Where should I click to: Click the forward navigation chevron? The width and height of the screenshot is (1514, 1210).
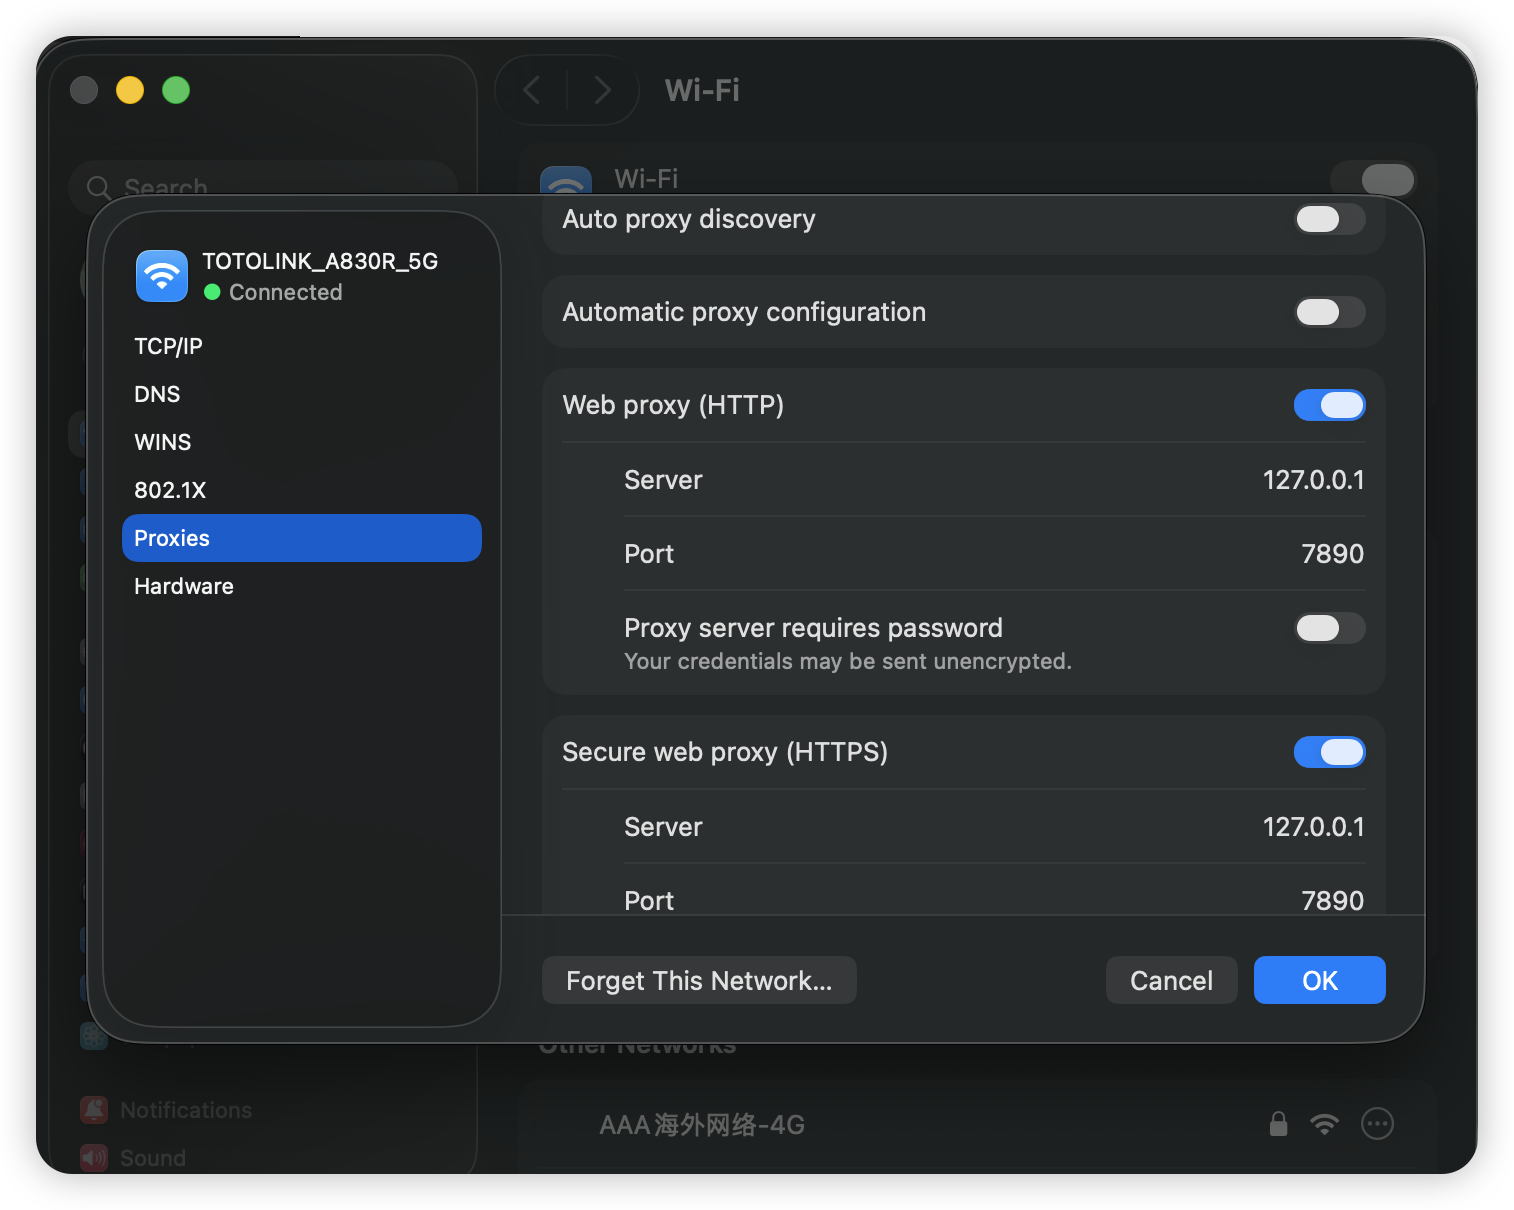(x=602, y=90)
